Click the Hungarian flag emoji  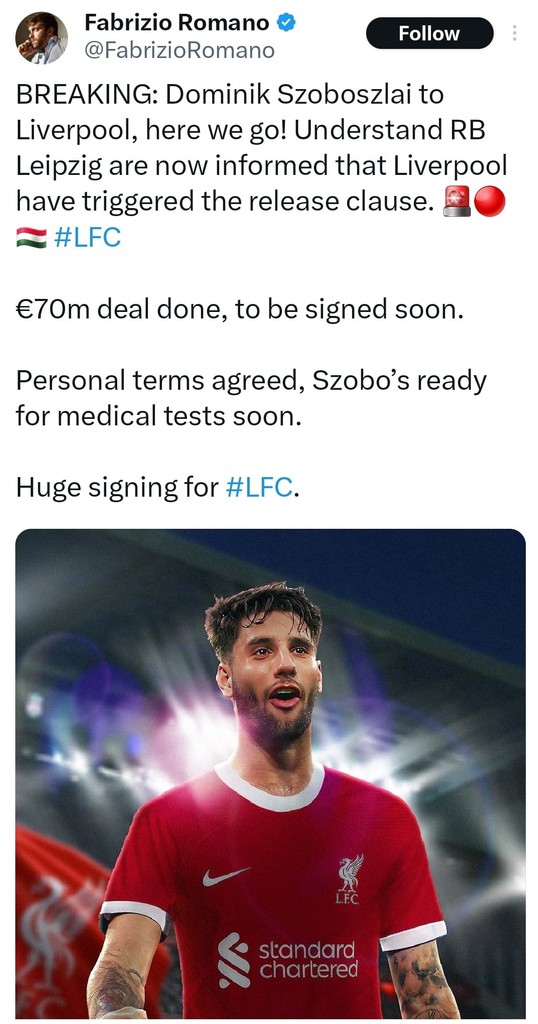31,238
